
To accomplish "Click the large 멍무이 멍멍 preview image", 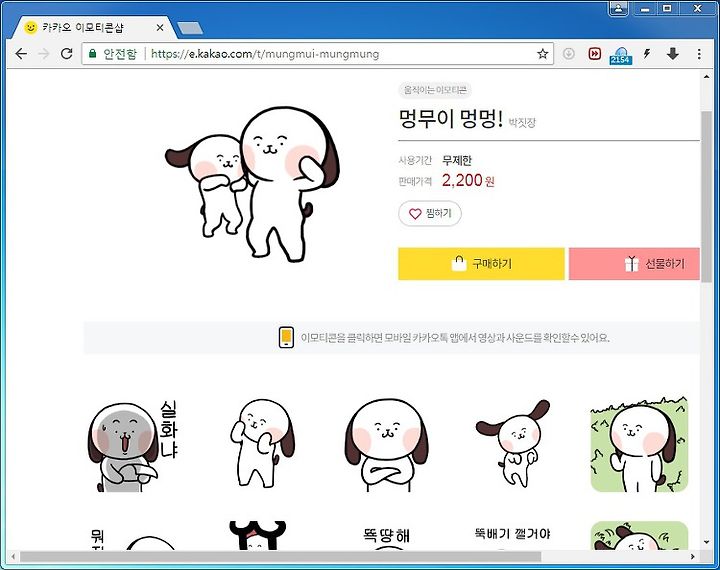I will (252, 185).
